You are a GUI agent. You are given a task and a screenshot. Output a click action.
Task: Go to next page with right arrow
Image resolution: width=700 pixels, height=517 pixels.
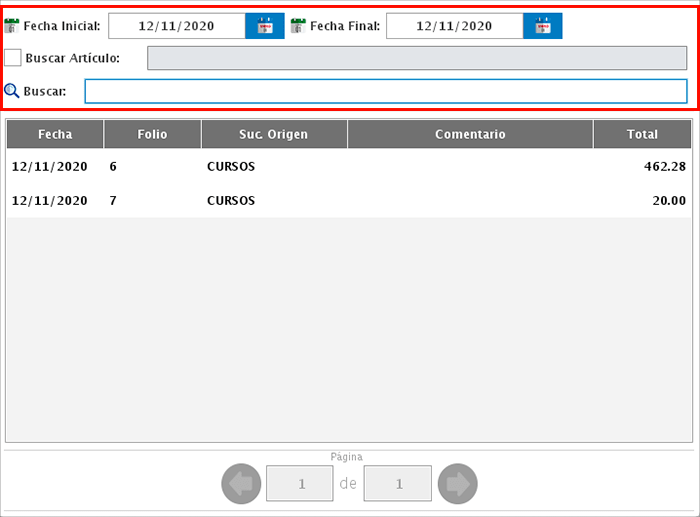(457, 484)
